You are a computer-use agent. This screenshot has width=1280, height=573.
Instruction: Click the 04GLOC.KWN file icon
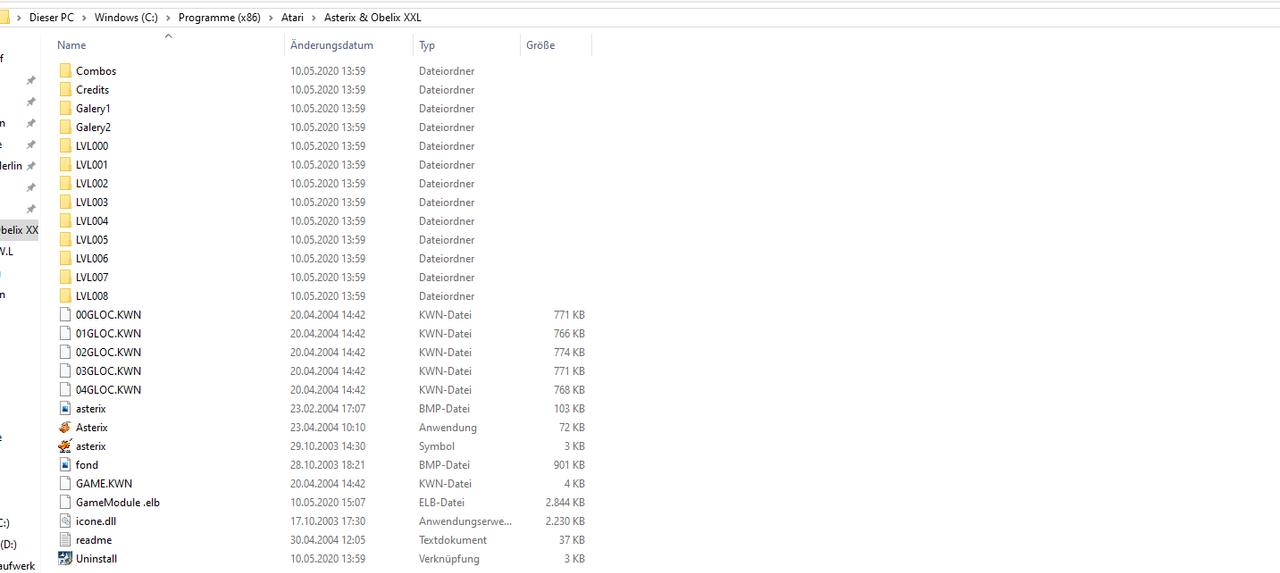65,390
